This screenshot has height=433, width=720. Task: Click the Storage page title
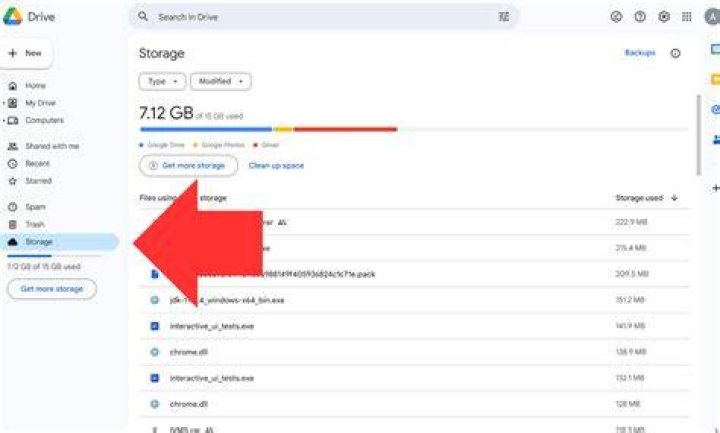(162, 53)
